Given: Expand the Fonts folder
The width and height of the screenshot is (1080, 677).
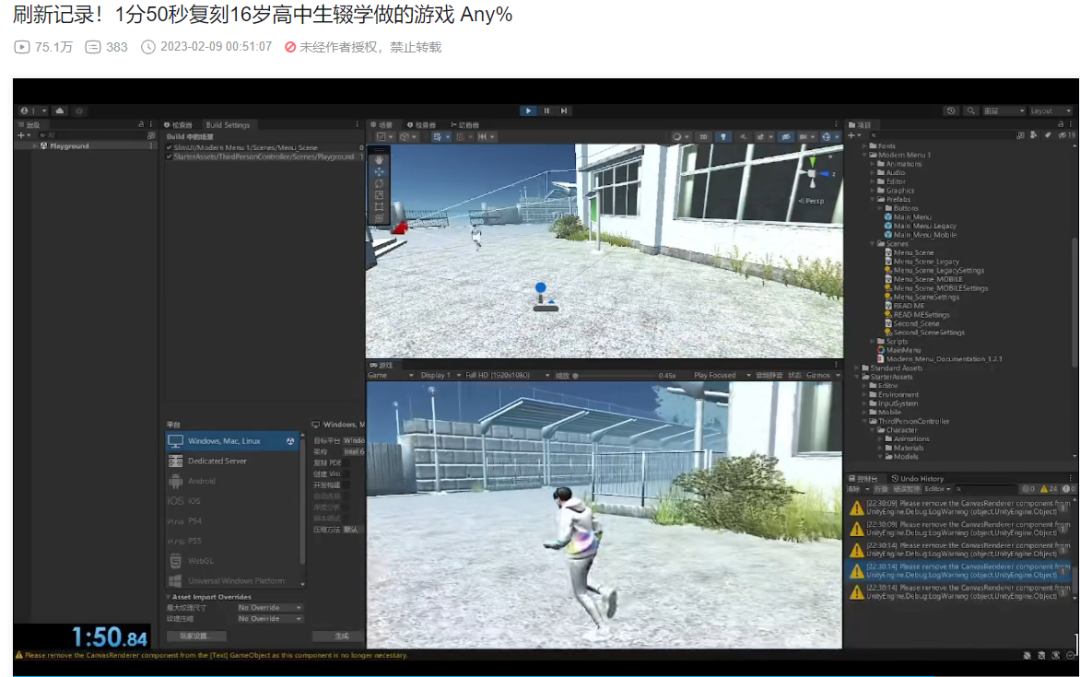Looking at the screenshot, I should click(x=864, y=146).
